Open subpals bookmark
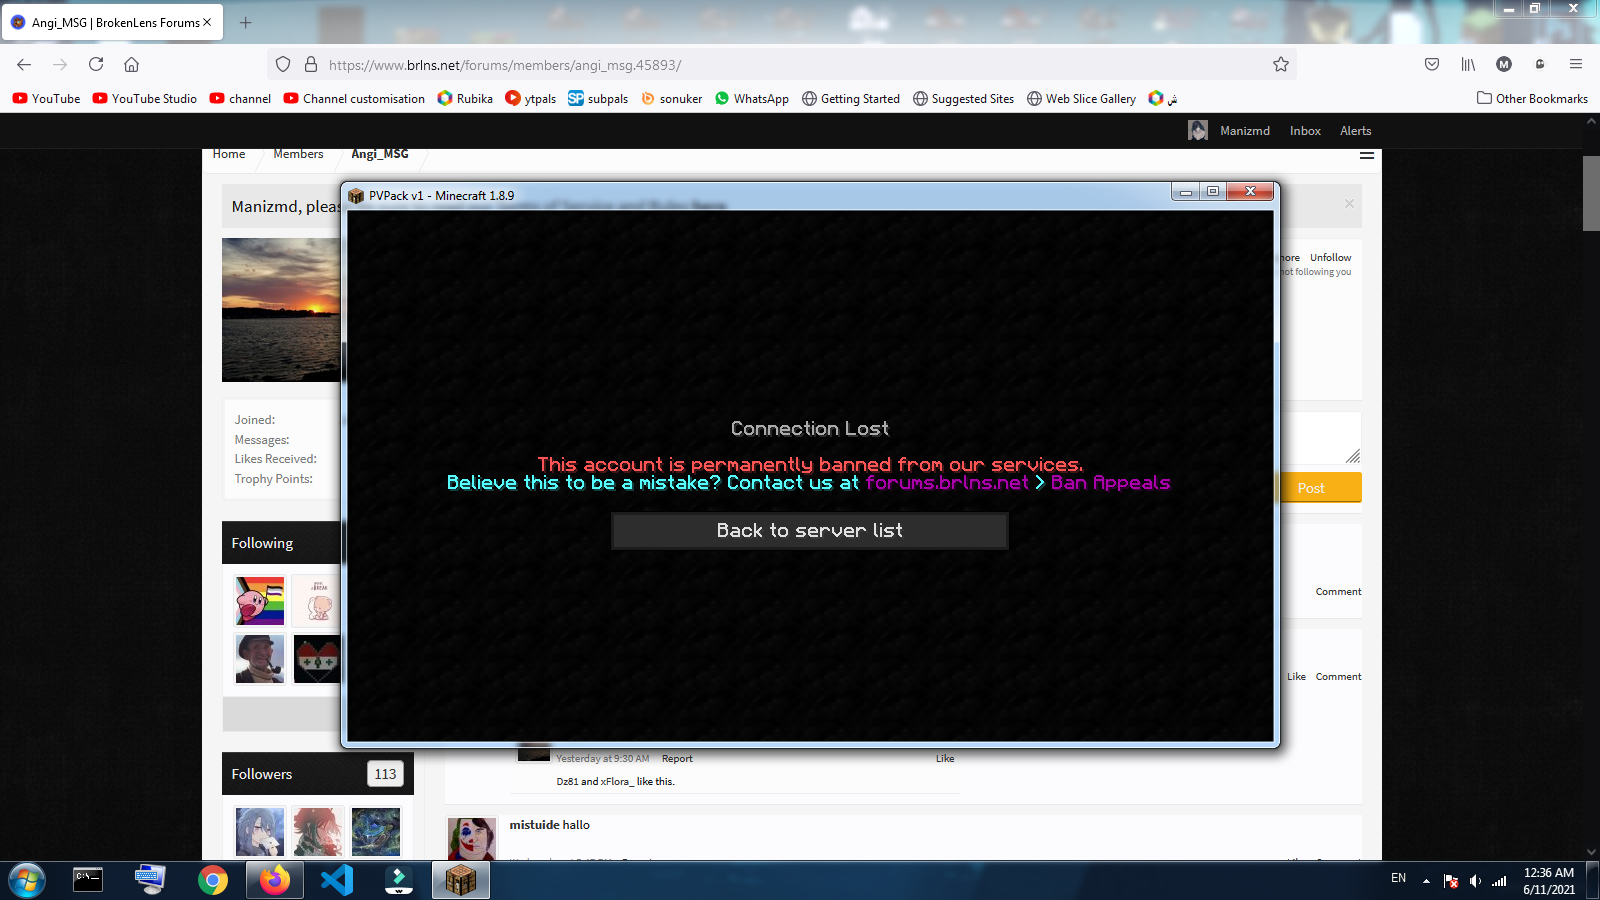Screen dimensions: 1600x900 (x=598, y=98)
